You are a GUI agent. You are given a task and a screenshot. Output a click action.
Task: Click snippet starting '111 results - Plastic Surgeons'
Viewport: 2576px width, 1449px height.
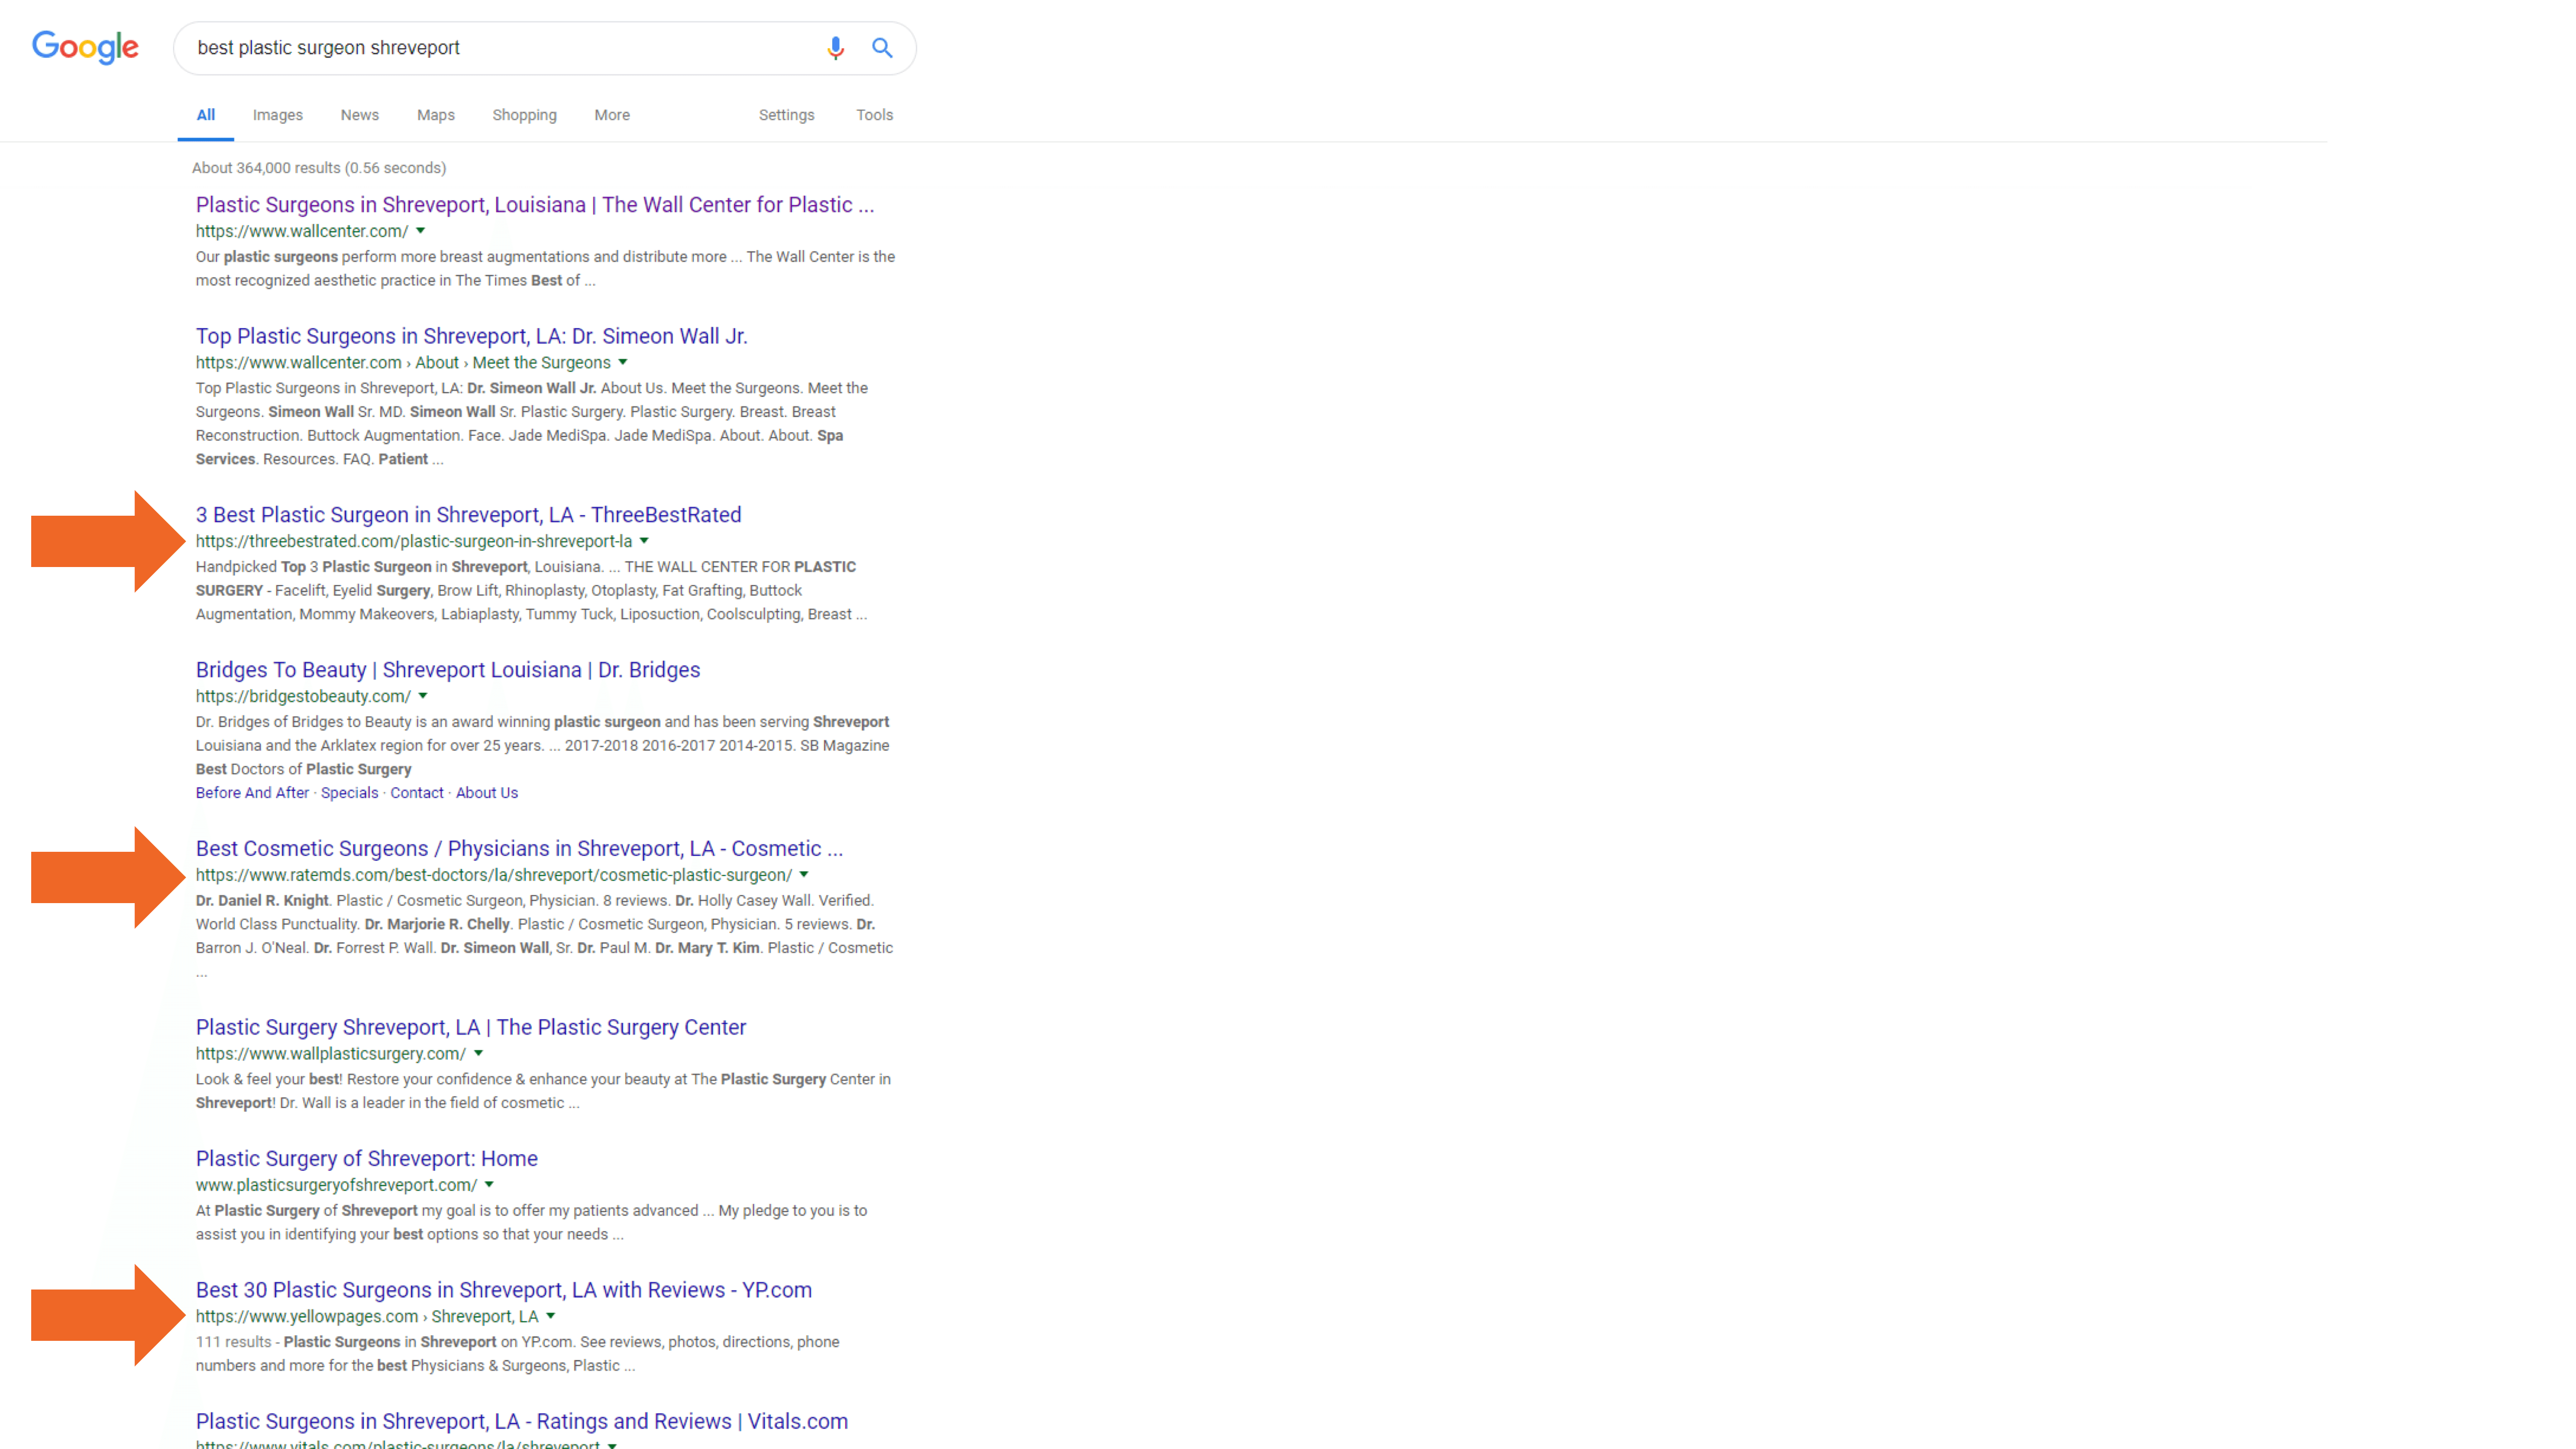tap(518, 1354)
